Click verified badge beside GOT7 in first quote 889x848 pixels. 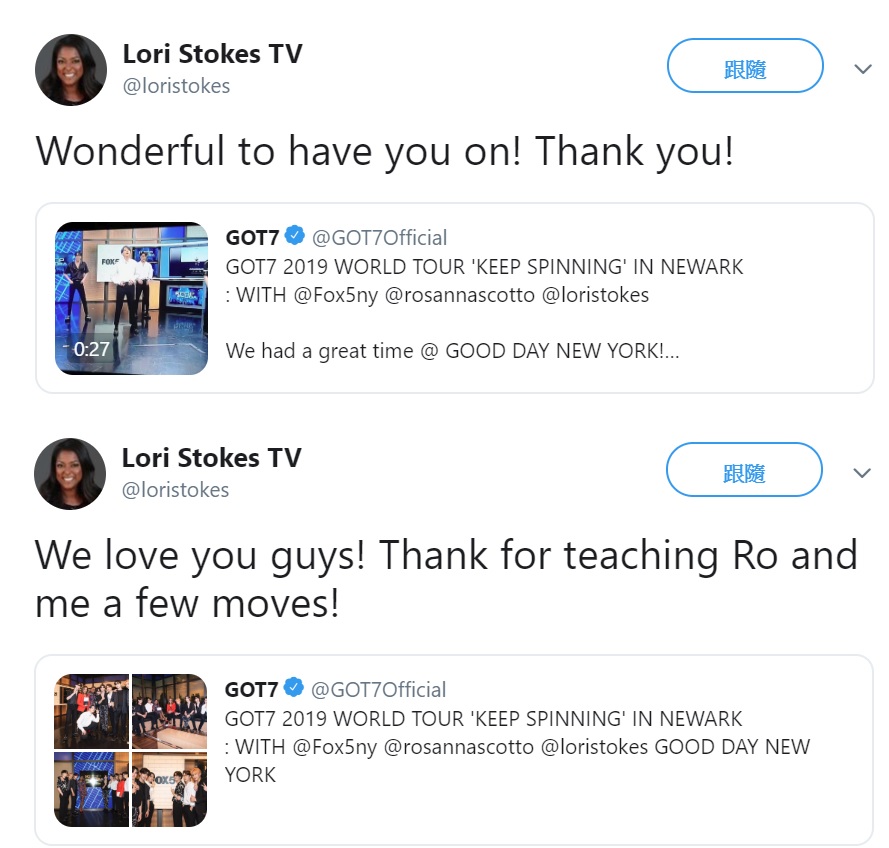[295, 235]
